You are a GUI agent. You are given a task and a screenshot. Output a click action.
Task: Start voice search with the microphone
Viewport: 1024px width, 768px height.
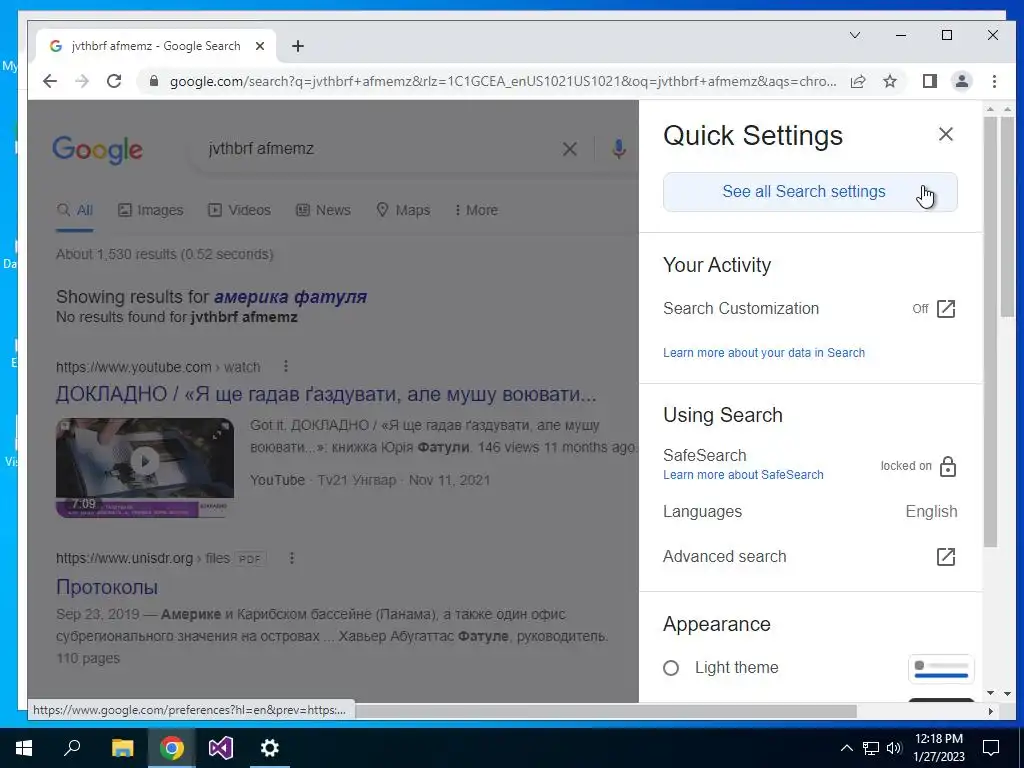(x=618, y=149)
